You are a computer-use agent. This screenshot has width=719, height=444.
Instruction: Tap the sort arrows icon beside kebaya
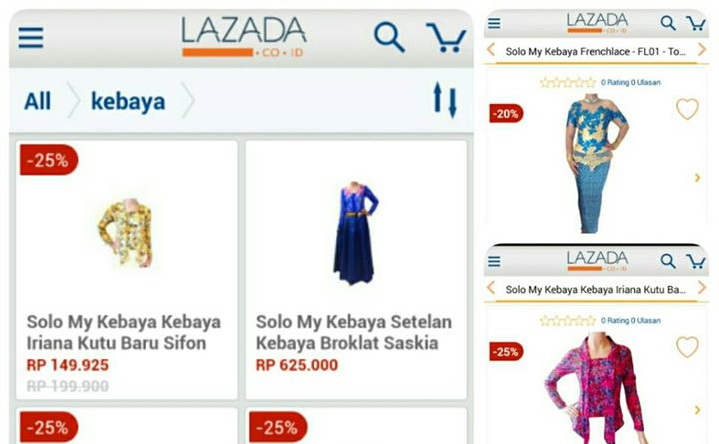445,100
